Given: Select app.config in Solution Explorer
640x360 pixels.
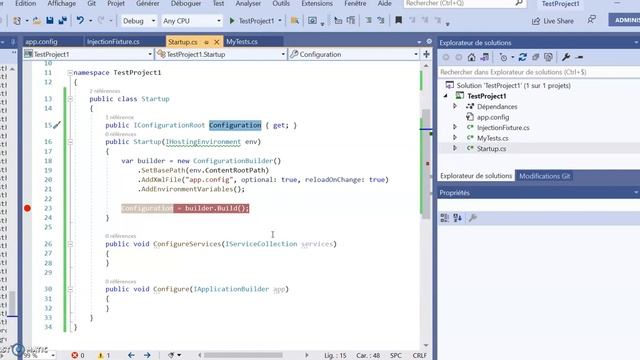Looking at the screenshot, I should pyautogui.click(x=493, y=117).
